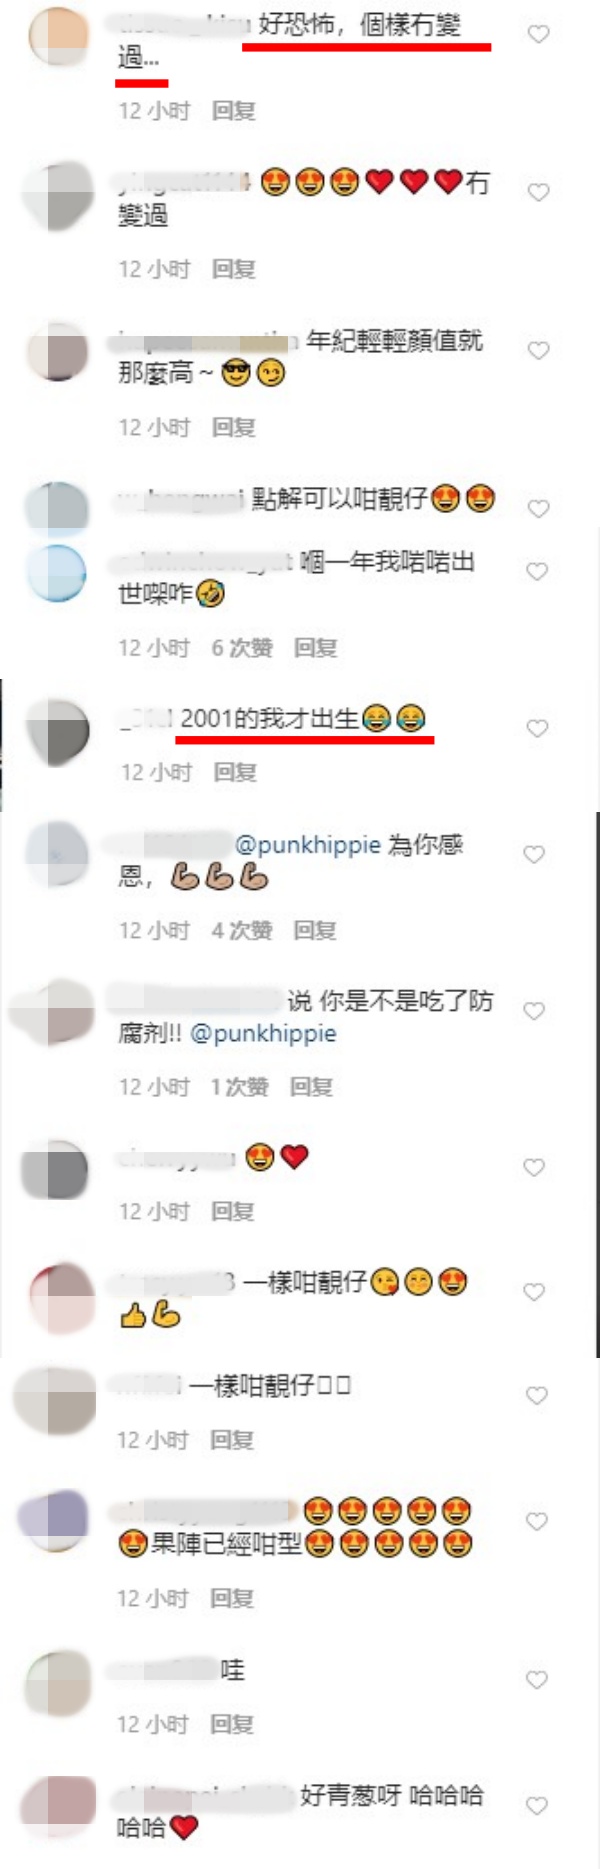600x1869 pixels.
Task: Reply to the '哇' comment
Action: click(x=232, y=1724)
